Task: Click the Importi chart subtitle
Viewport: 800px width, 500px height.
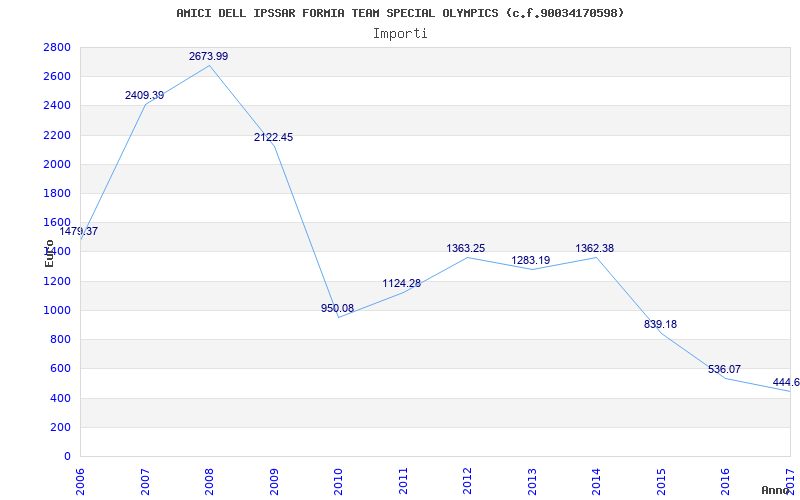Action: click(400, 34)
